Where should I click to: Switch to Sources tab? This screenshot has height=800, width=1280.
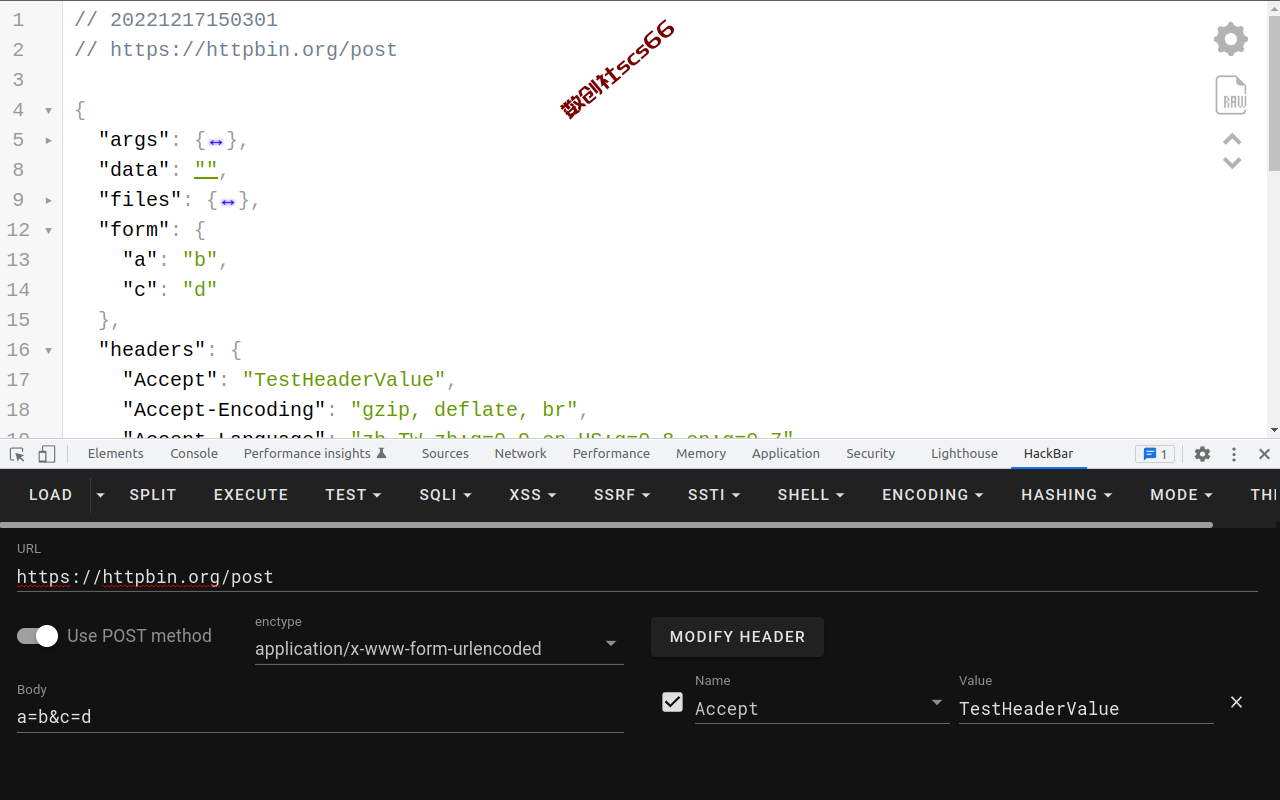[445, 454]
